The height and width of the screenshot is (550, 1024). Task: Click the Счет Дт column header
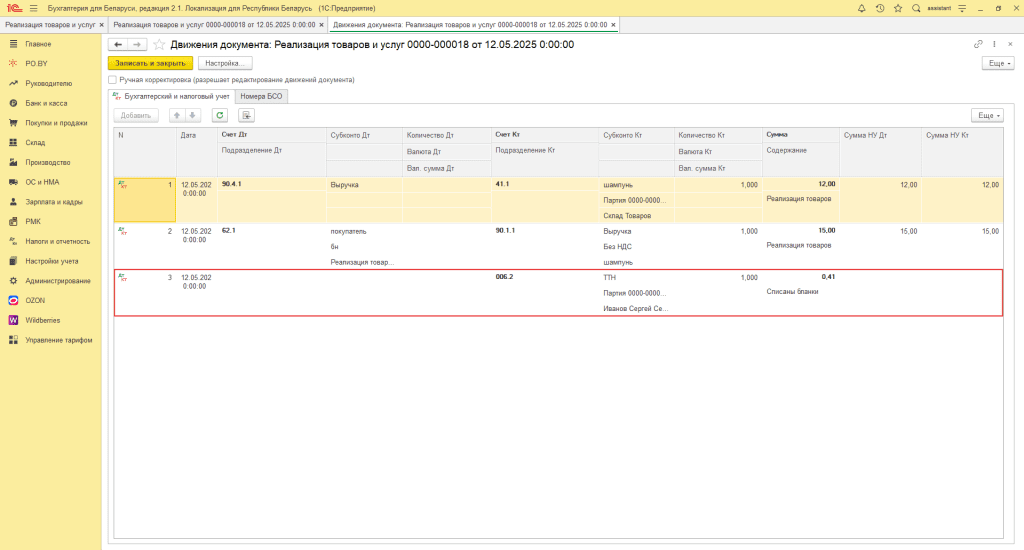coord(272,135)
